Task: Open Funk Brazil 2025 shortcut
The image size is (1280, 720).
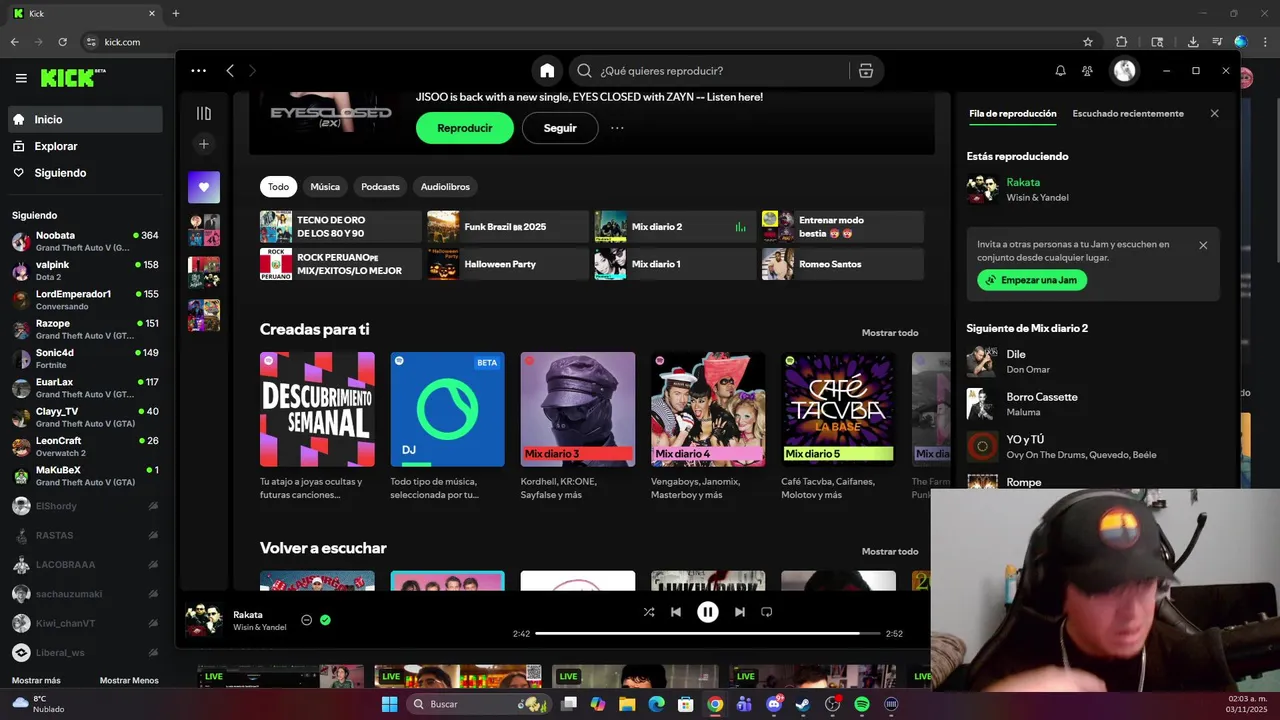Action: pyautogui.click(x=508, y=227)
